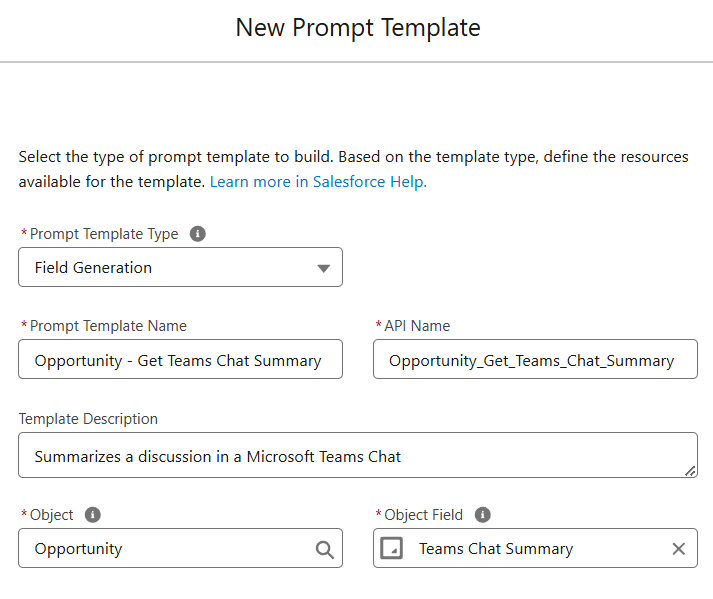Click the Opportunity object lookup field
The image size is (713, 599).
(x=181, y=548)
